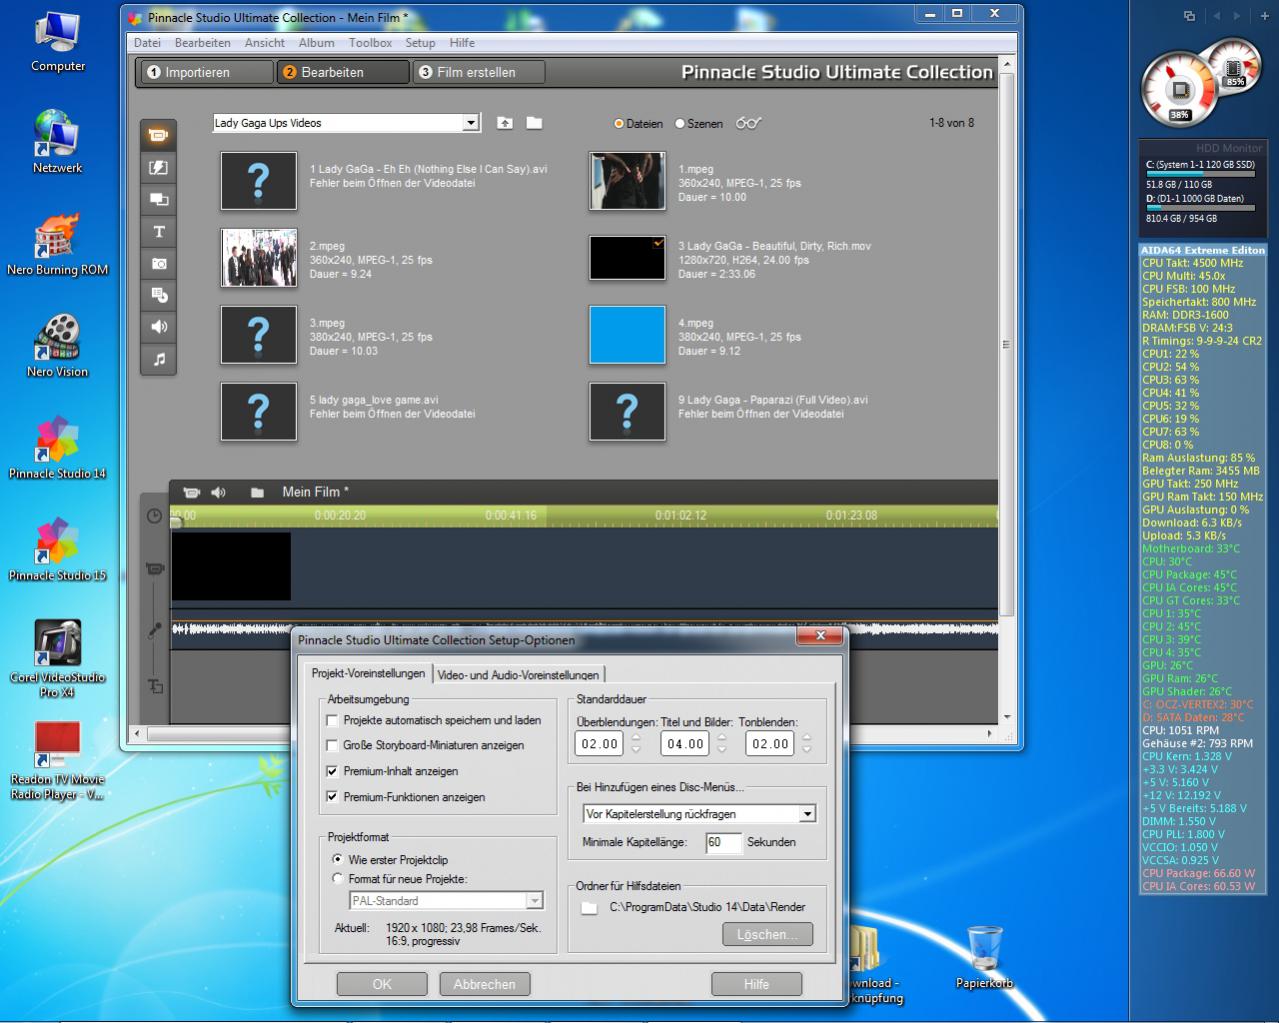Click folder icon left of Mein Film
1279x1023 pixels.
point(257,492)
